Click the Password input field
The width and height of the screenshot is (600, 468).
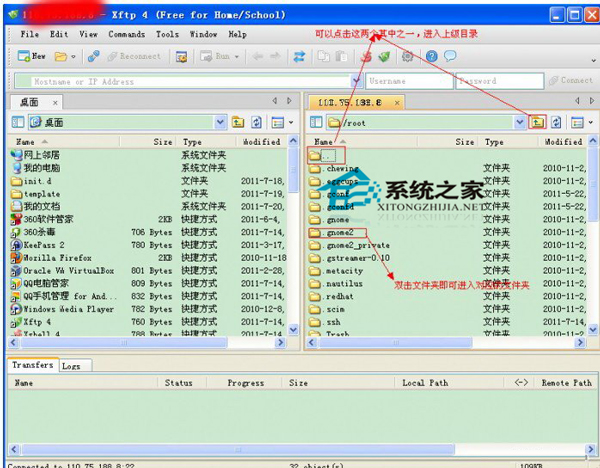click(x=499, y=81)
